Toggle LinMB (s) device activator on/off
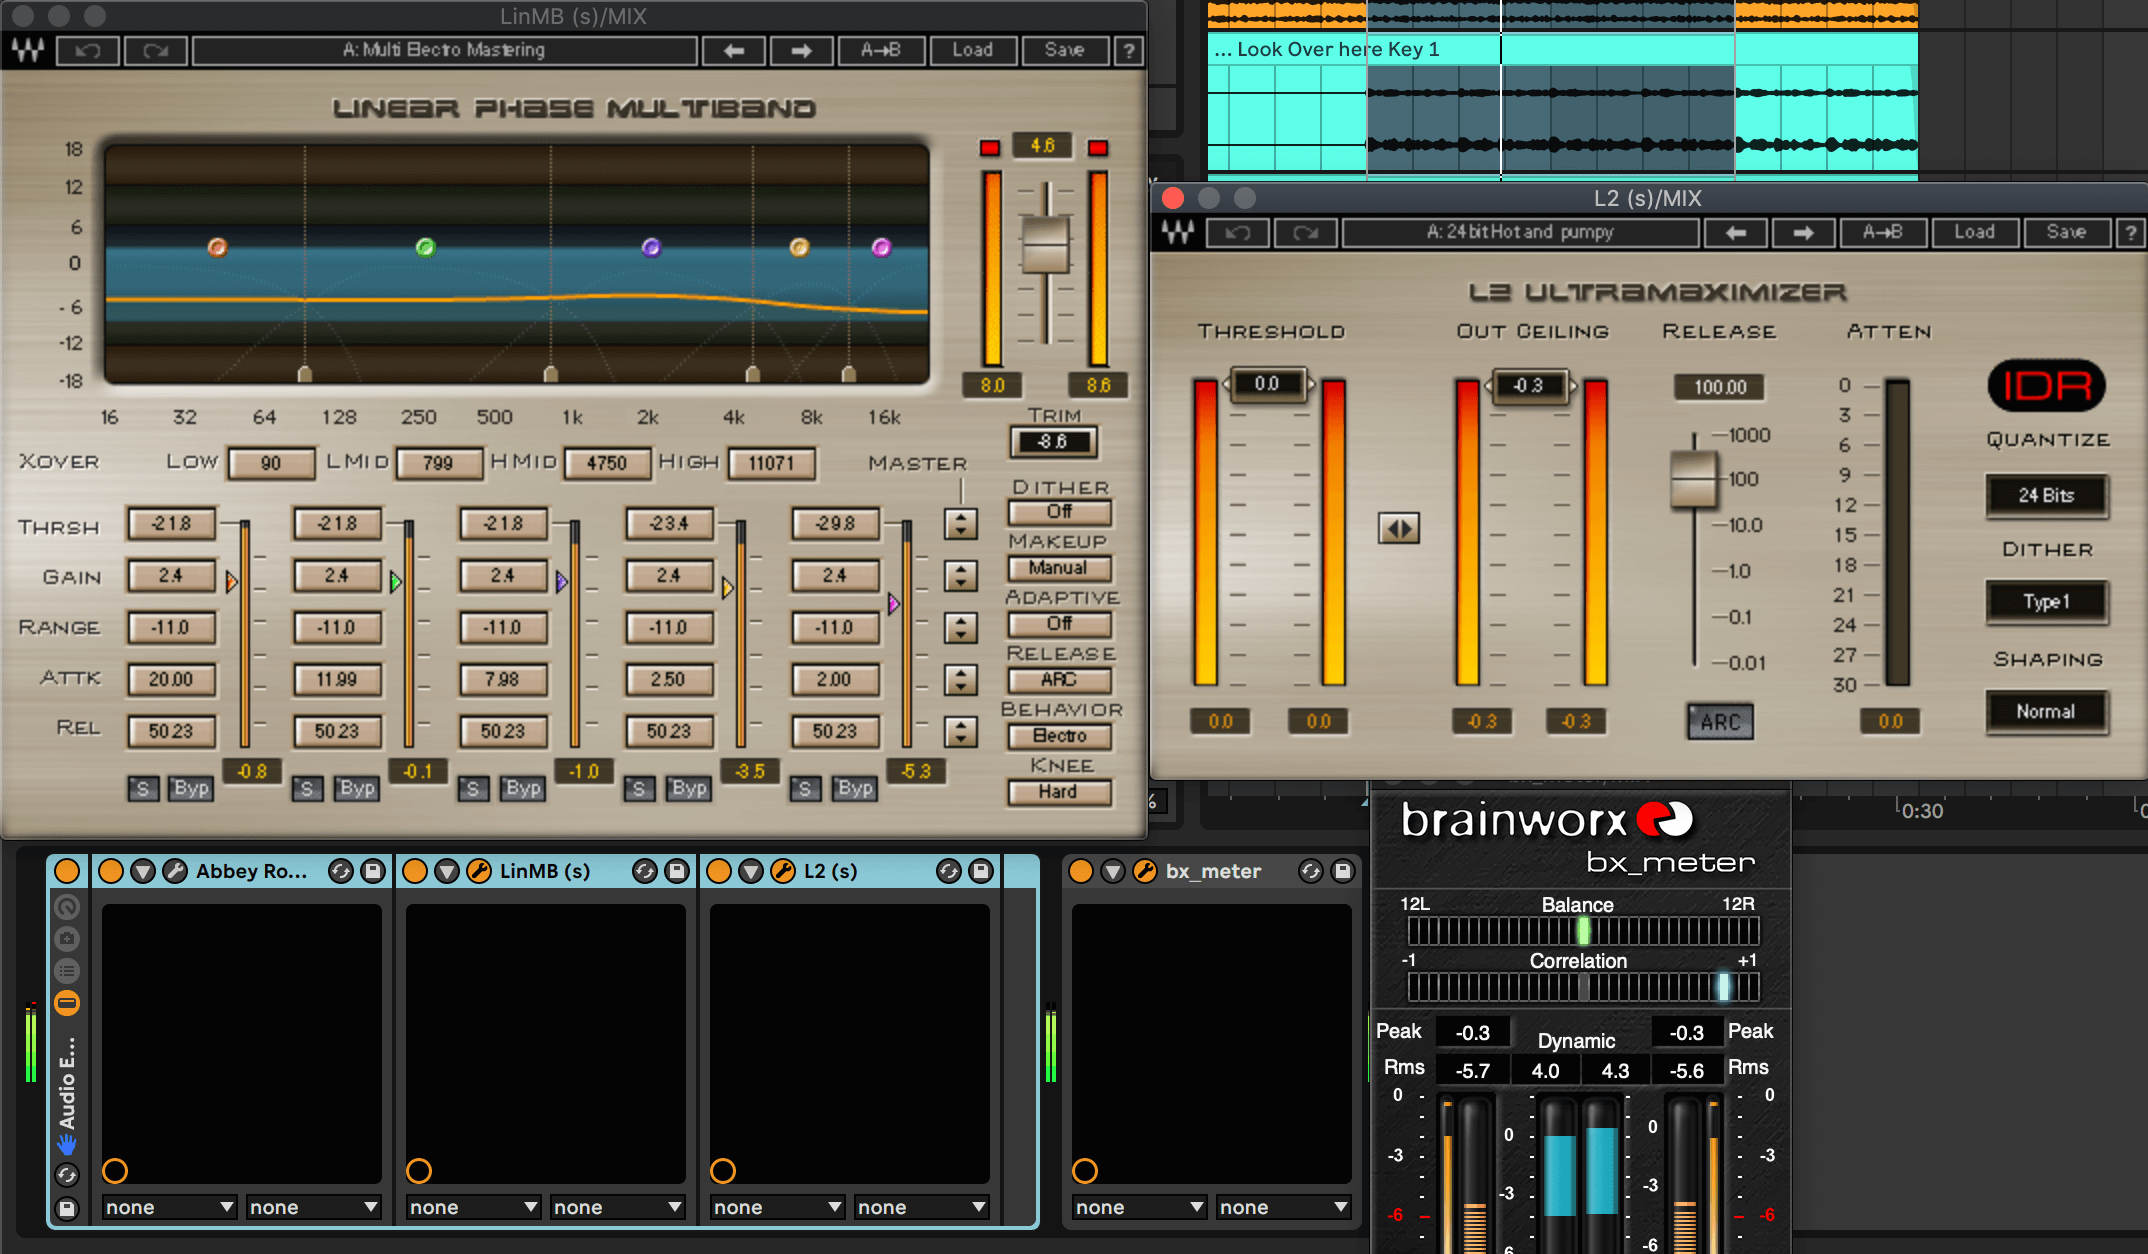Viewport: 2148px width, 1254px height. [415, 871]
